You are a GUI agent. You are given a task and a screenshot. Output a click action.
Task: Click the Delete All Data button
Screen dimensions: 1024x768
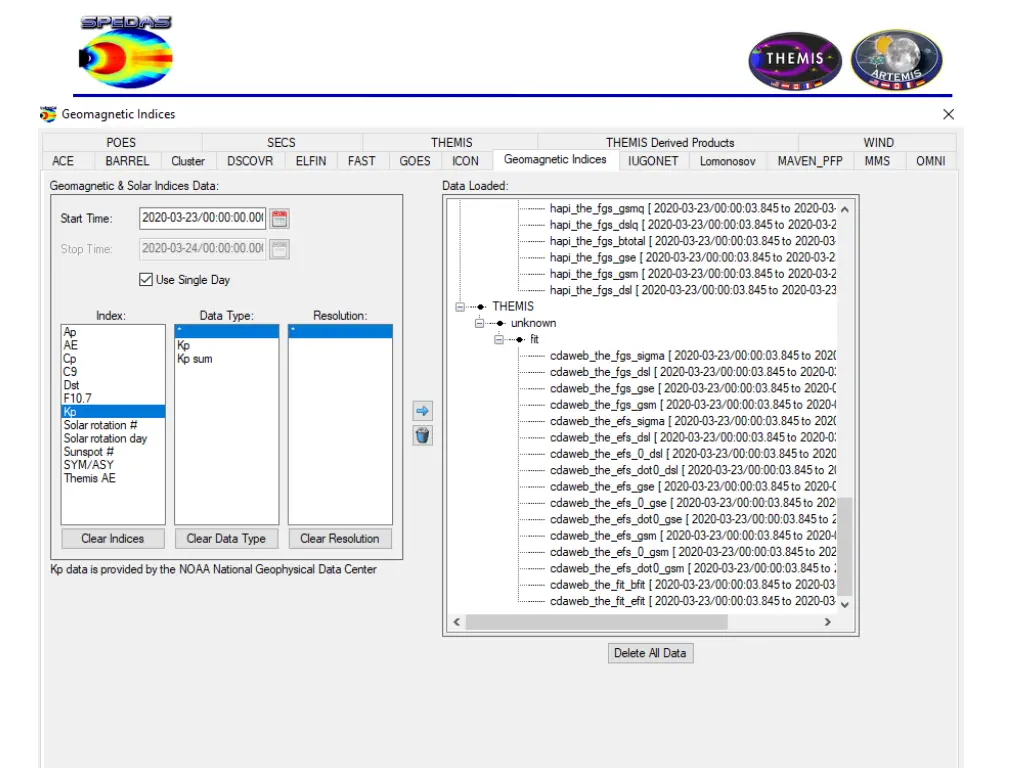pos(650,653)
